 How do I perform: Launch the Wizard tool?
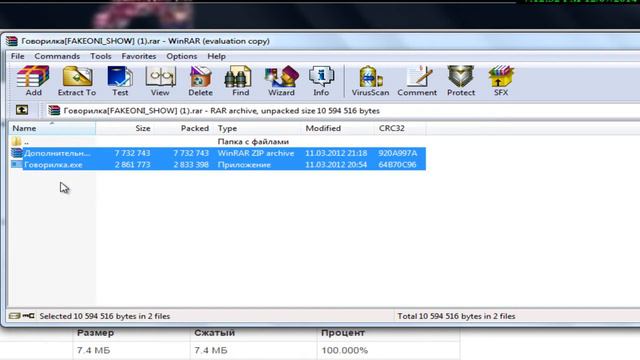click(x=281, y=81)
